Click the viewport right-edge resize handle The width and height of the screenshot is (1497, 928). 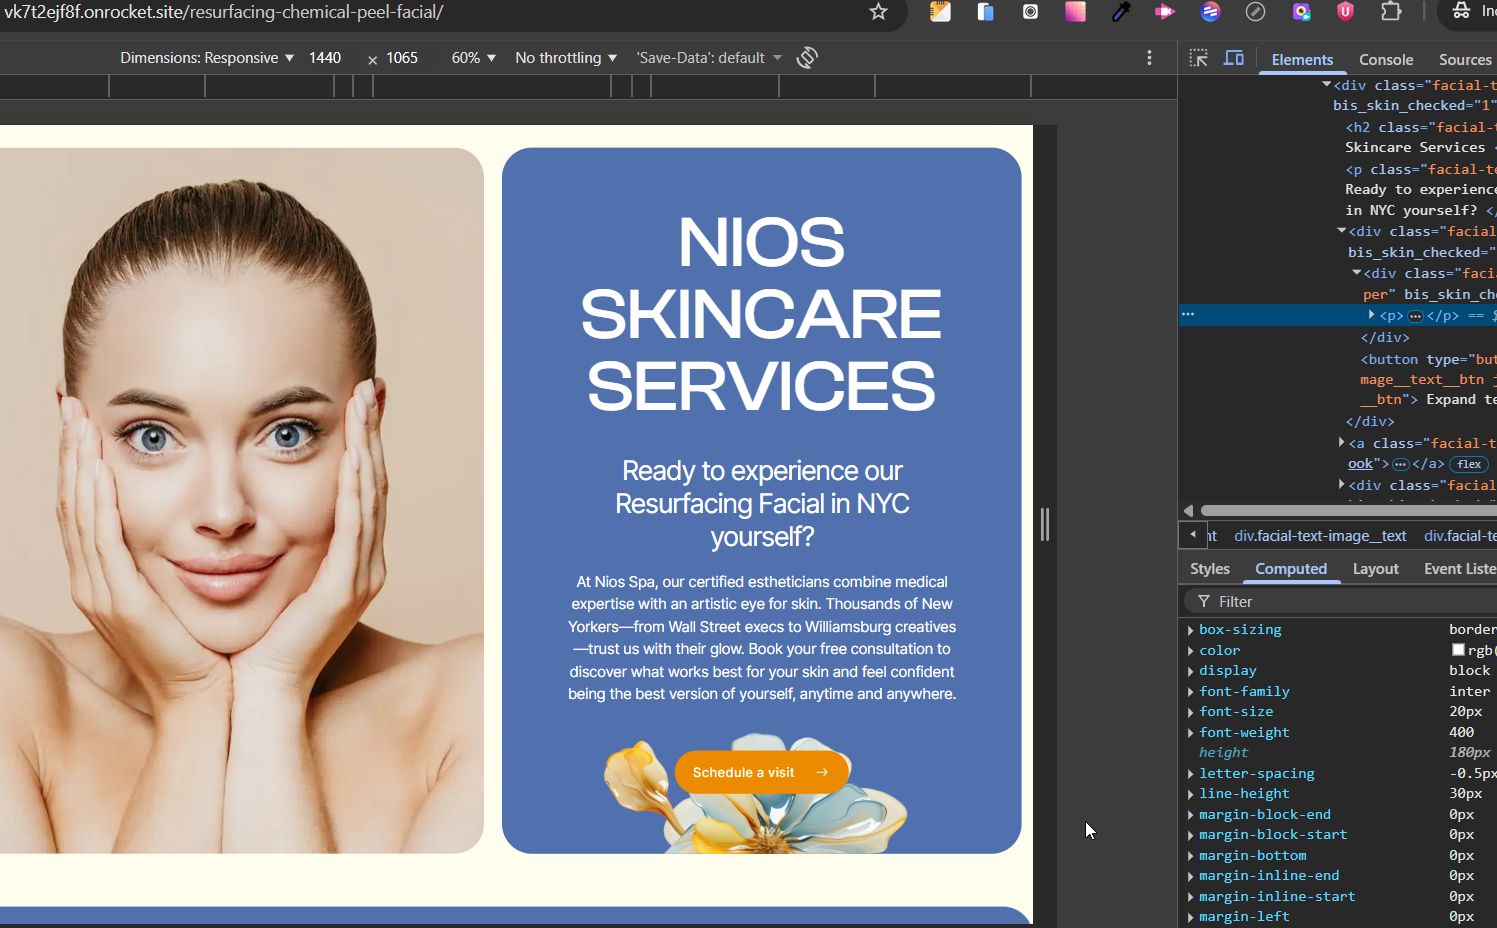tap(1045, 524)
